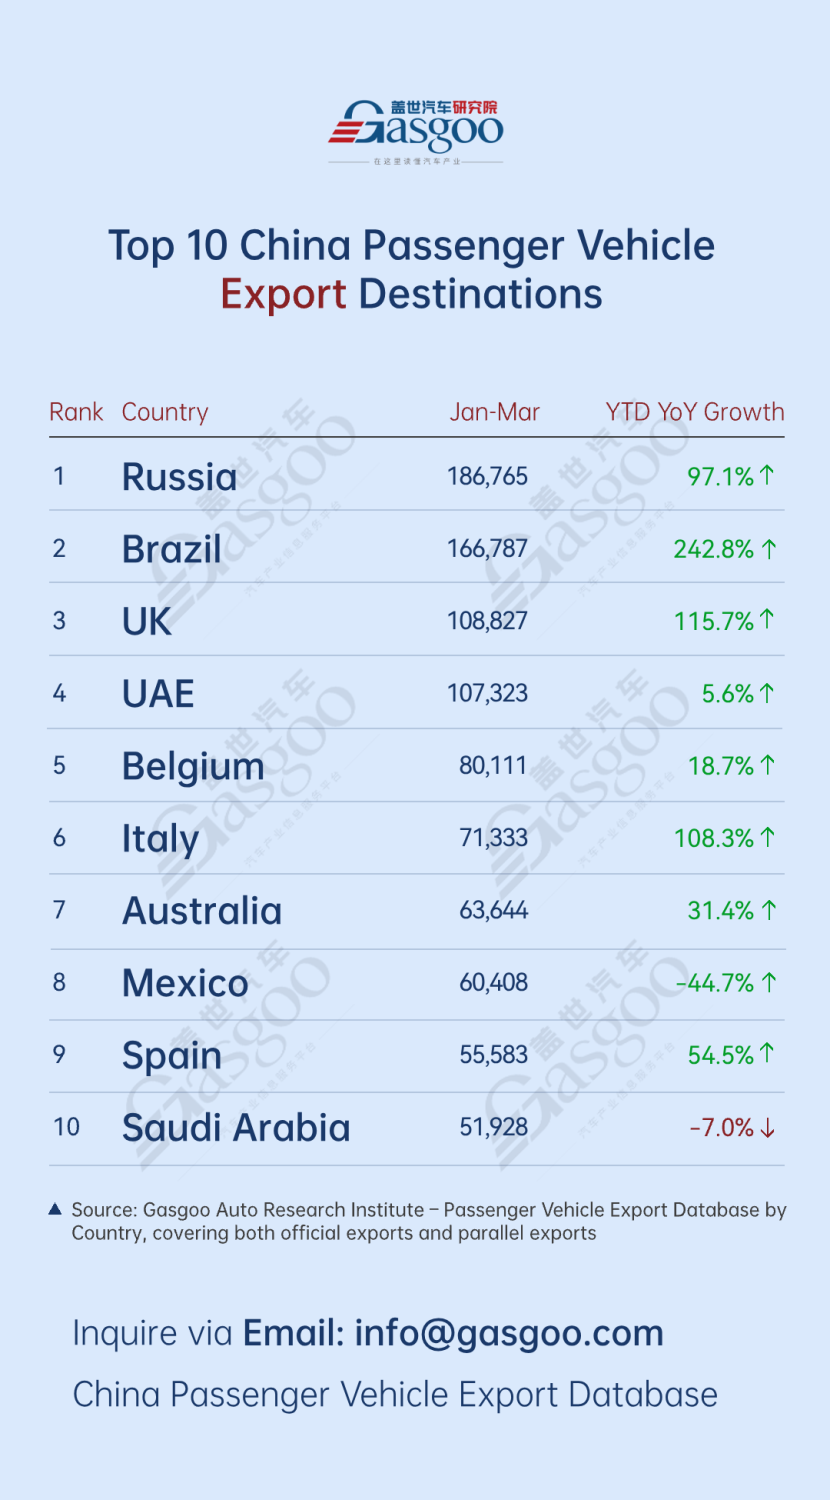Select the Russia row name

[180, 477]
